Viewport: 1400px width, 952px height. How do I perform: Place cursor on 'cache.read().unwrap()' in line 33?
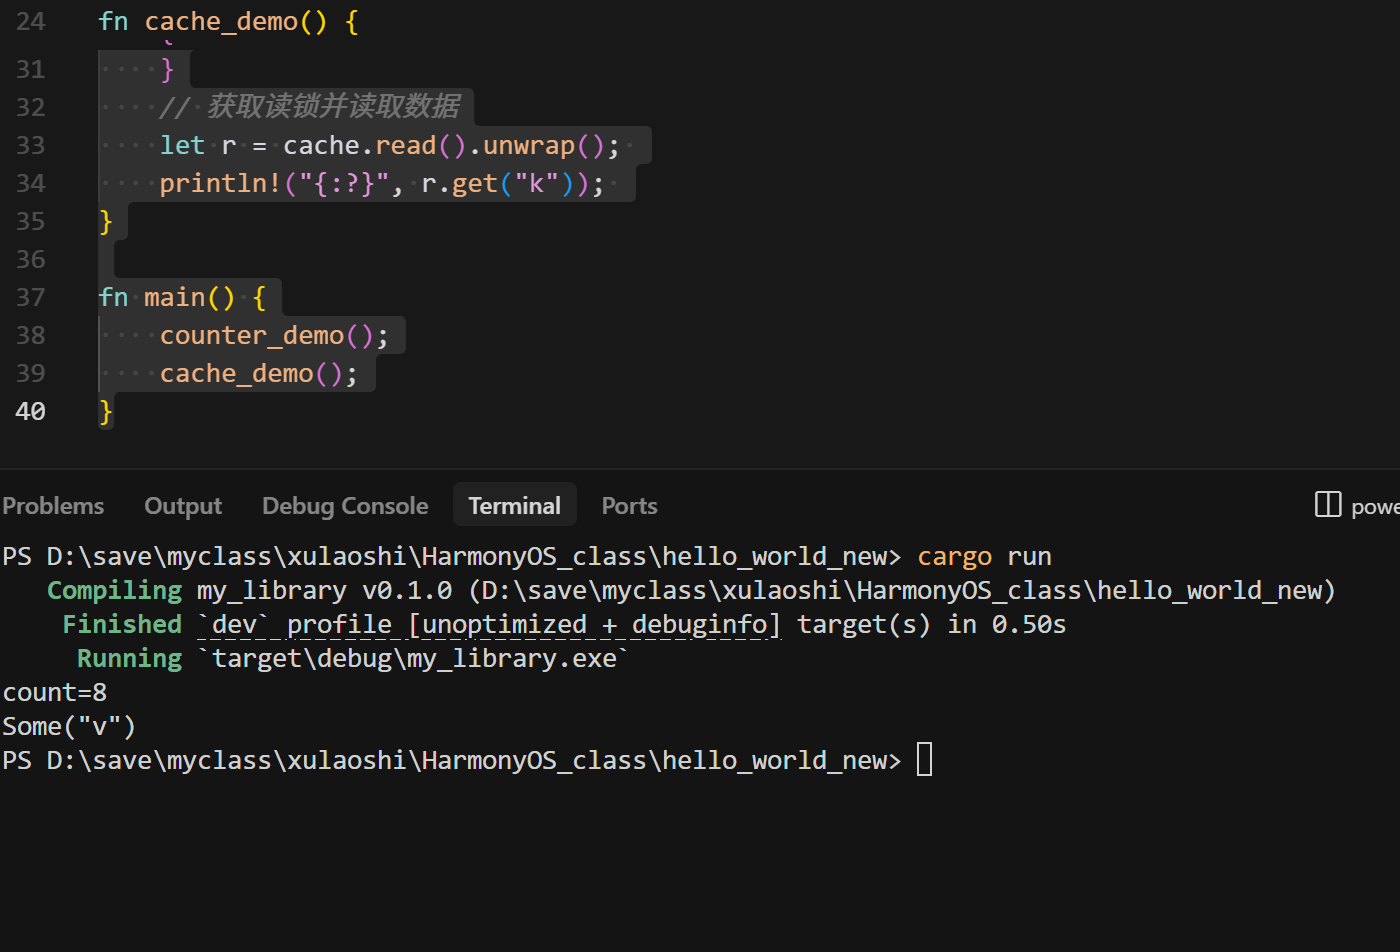coord(444,146)
